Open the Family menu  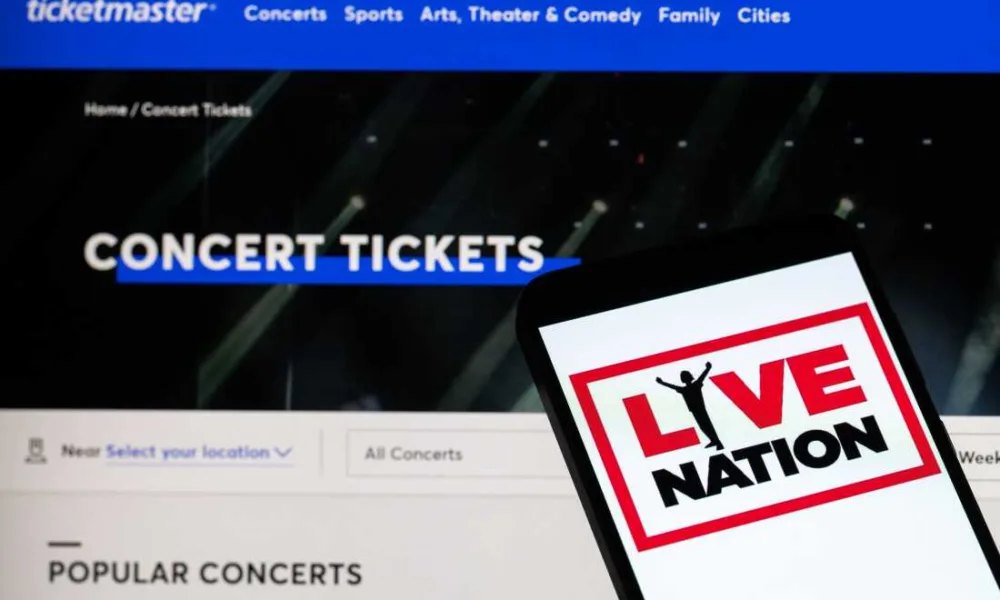pos(689,15)
